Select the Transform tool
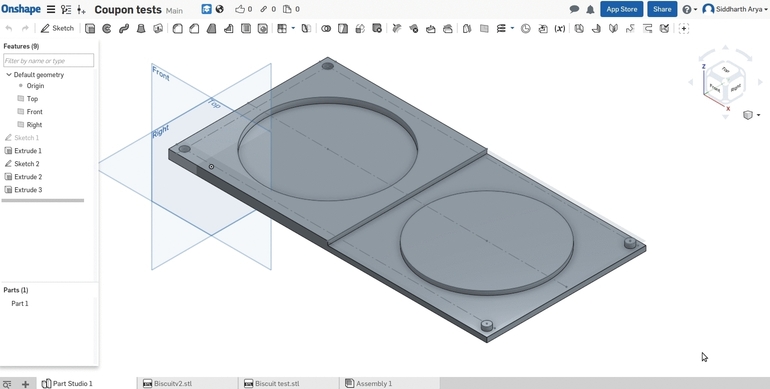This screenshot has height=389, width=770. (x=360, y=28)
